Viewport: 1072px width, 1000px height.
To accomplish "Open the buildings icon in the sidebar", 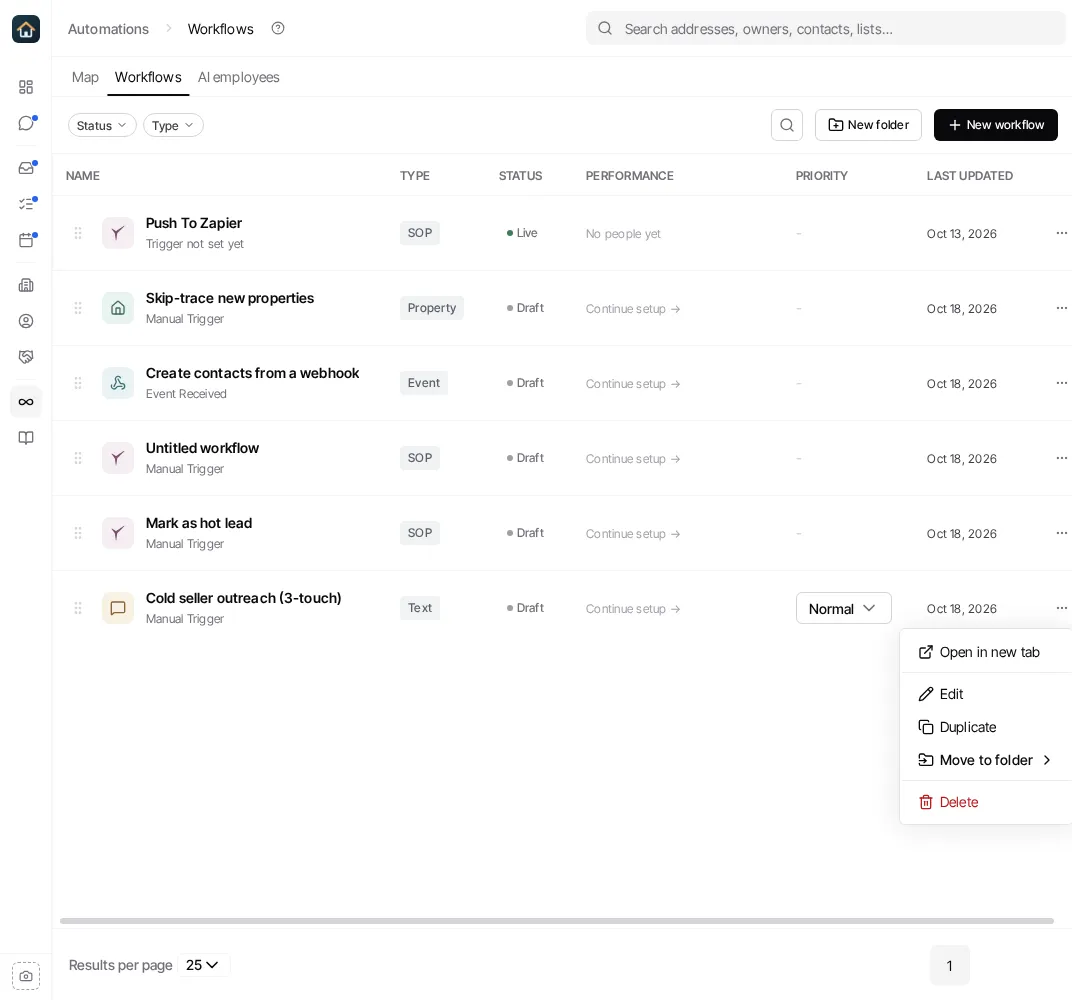I will (26, 285).
